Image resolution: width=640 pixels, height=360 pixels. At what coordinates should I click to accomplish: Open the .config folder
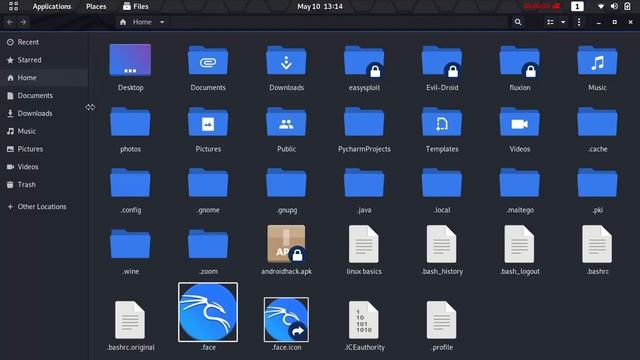[x=130, y=183]
